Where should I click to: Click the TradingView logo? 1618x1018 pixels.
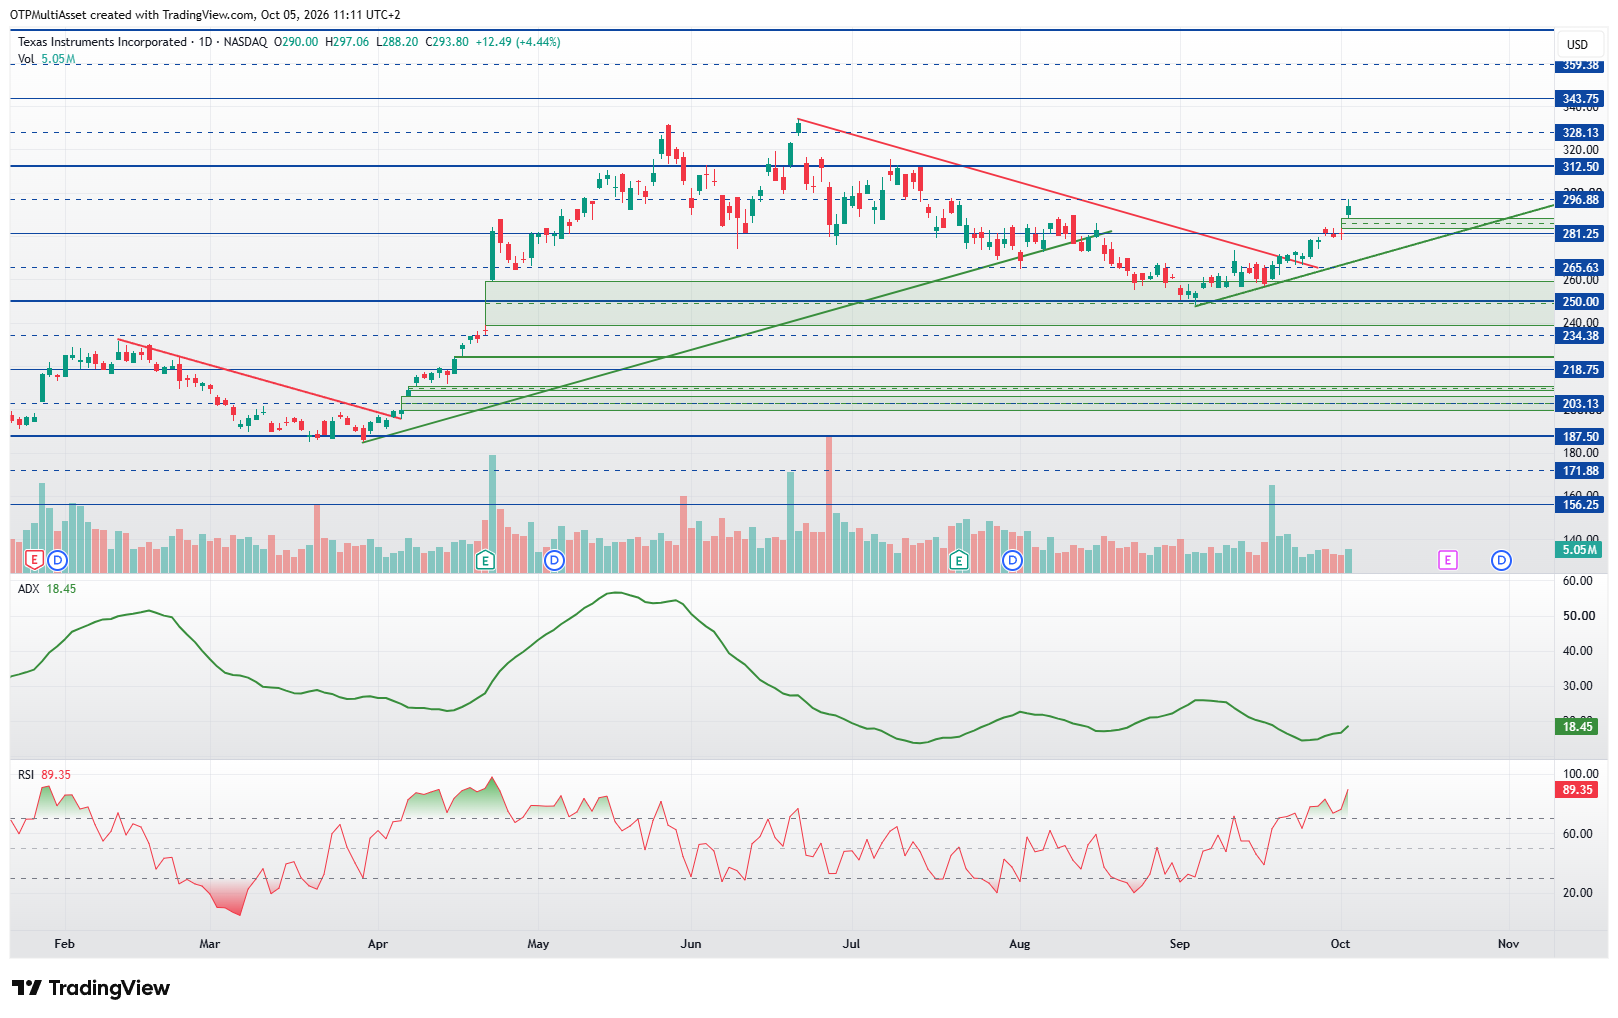91,988
